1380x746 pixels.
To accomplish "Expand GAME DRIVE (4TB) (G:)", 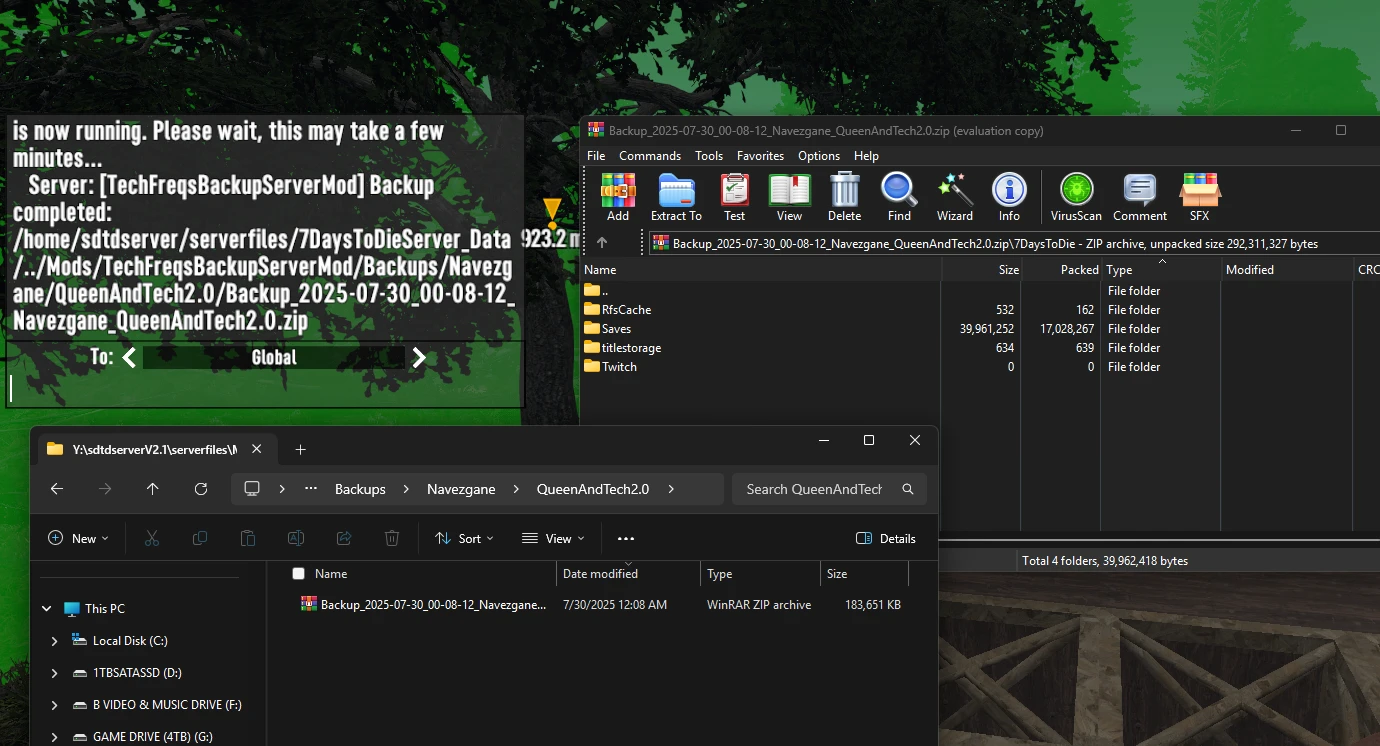I will pyautogui.click(x=54, y=737).
